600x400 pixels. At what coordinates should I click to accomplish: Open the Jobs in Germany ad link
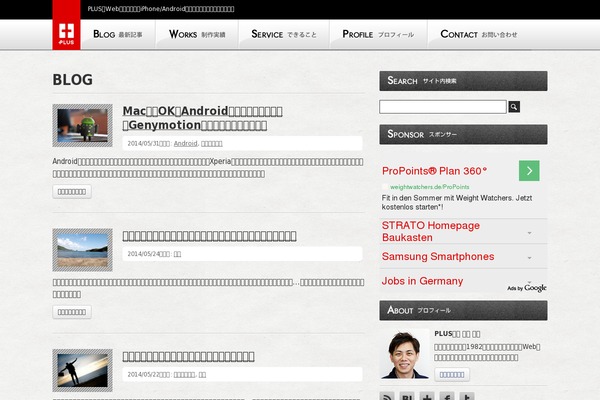pos(422,281)
